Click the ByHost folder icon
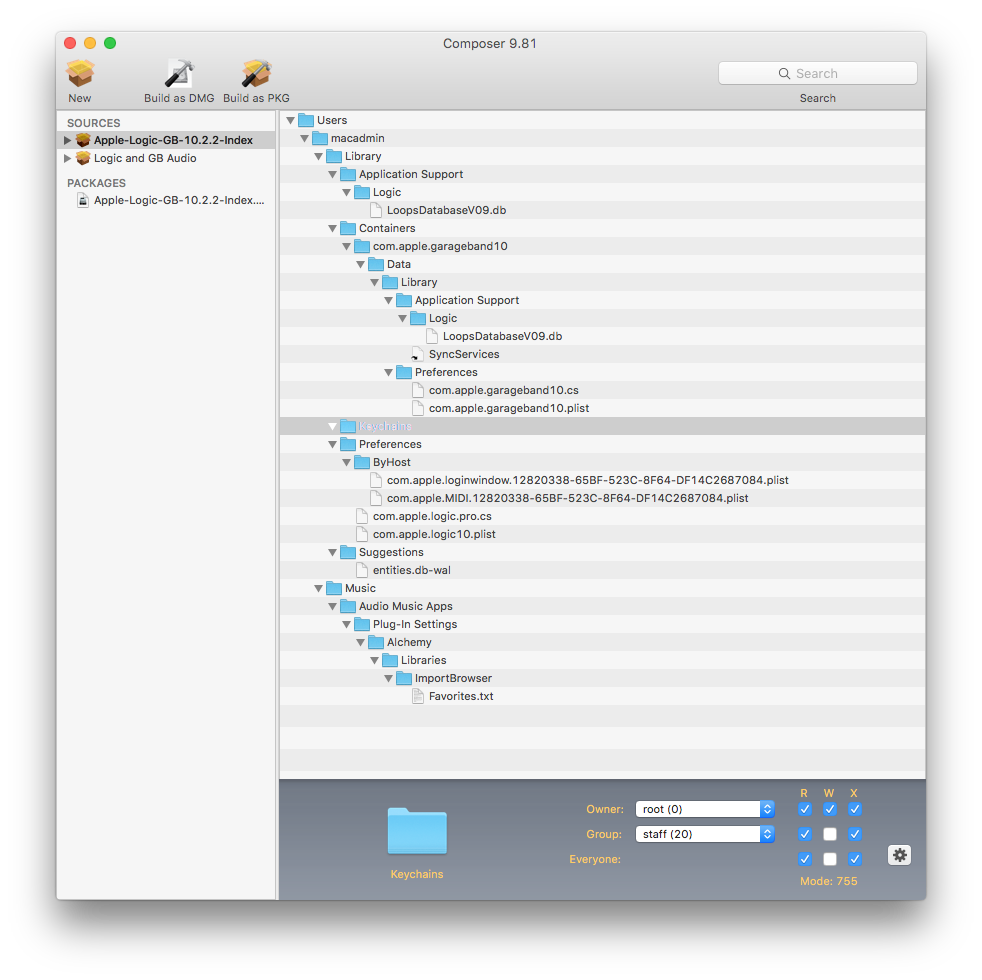Screen dimensions: 982x980 pyautogui.click(x=361, y=463)
